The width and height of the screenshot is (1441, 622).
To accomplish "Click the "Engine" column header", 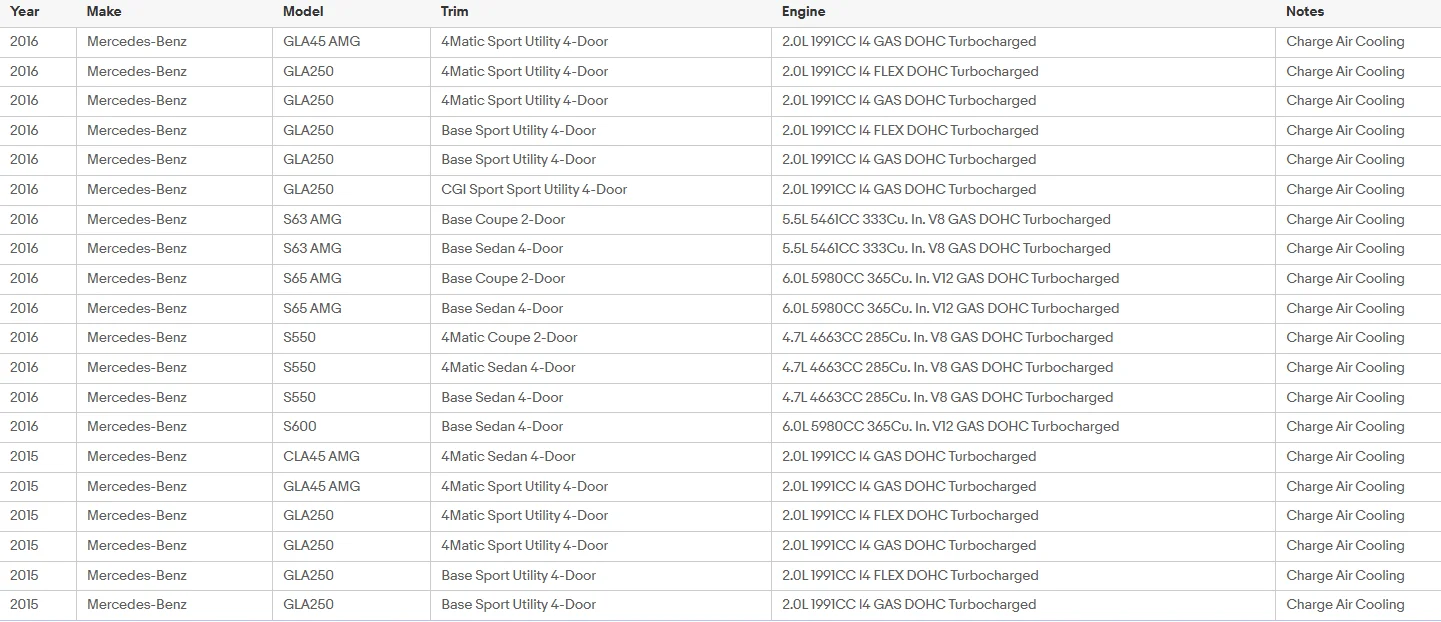I will point(804,12).
